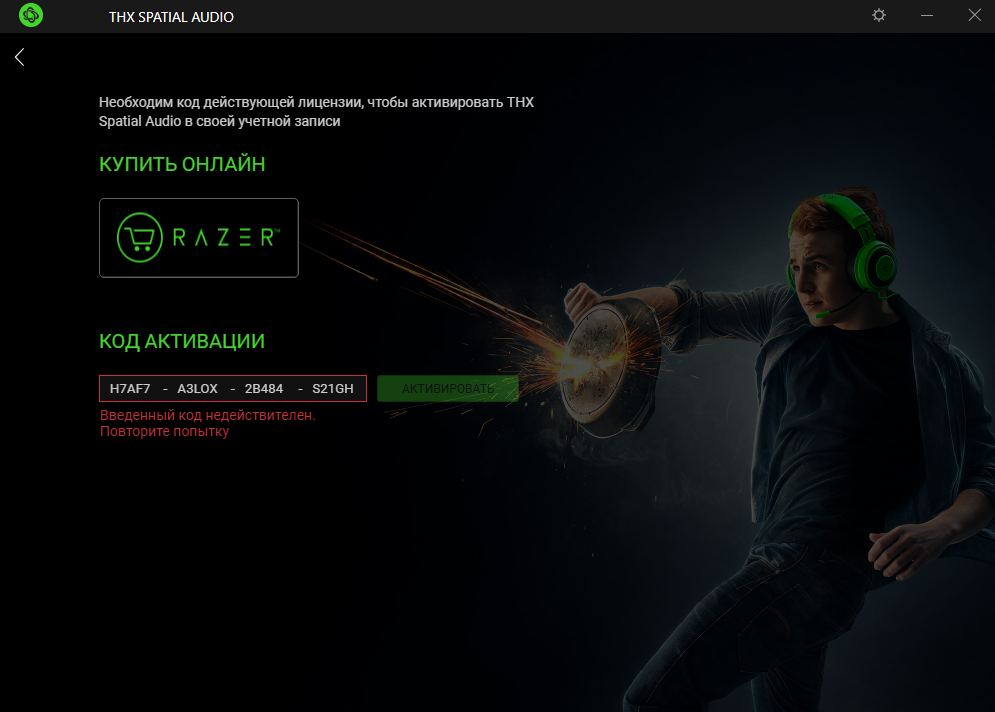995x712 pixels.
Task: Minimize the THX Spatial Audio window
Action: [x=927, y=15]
